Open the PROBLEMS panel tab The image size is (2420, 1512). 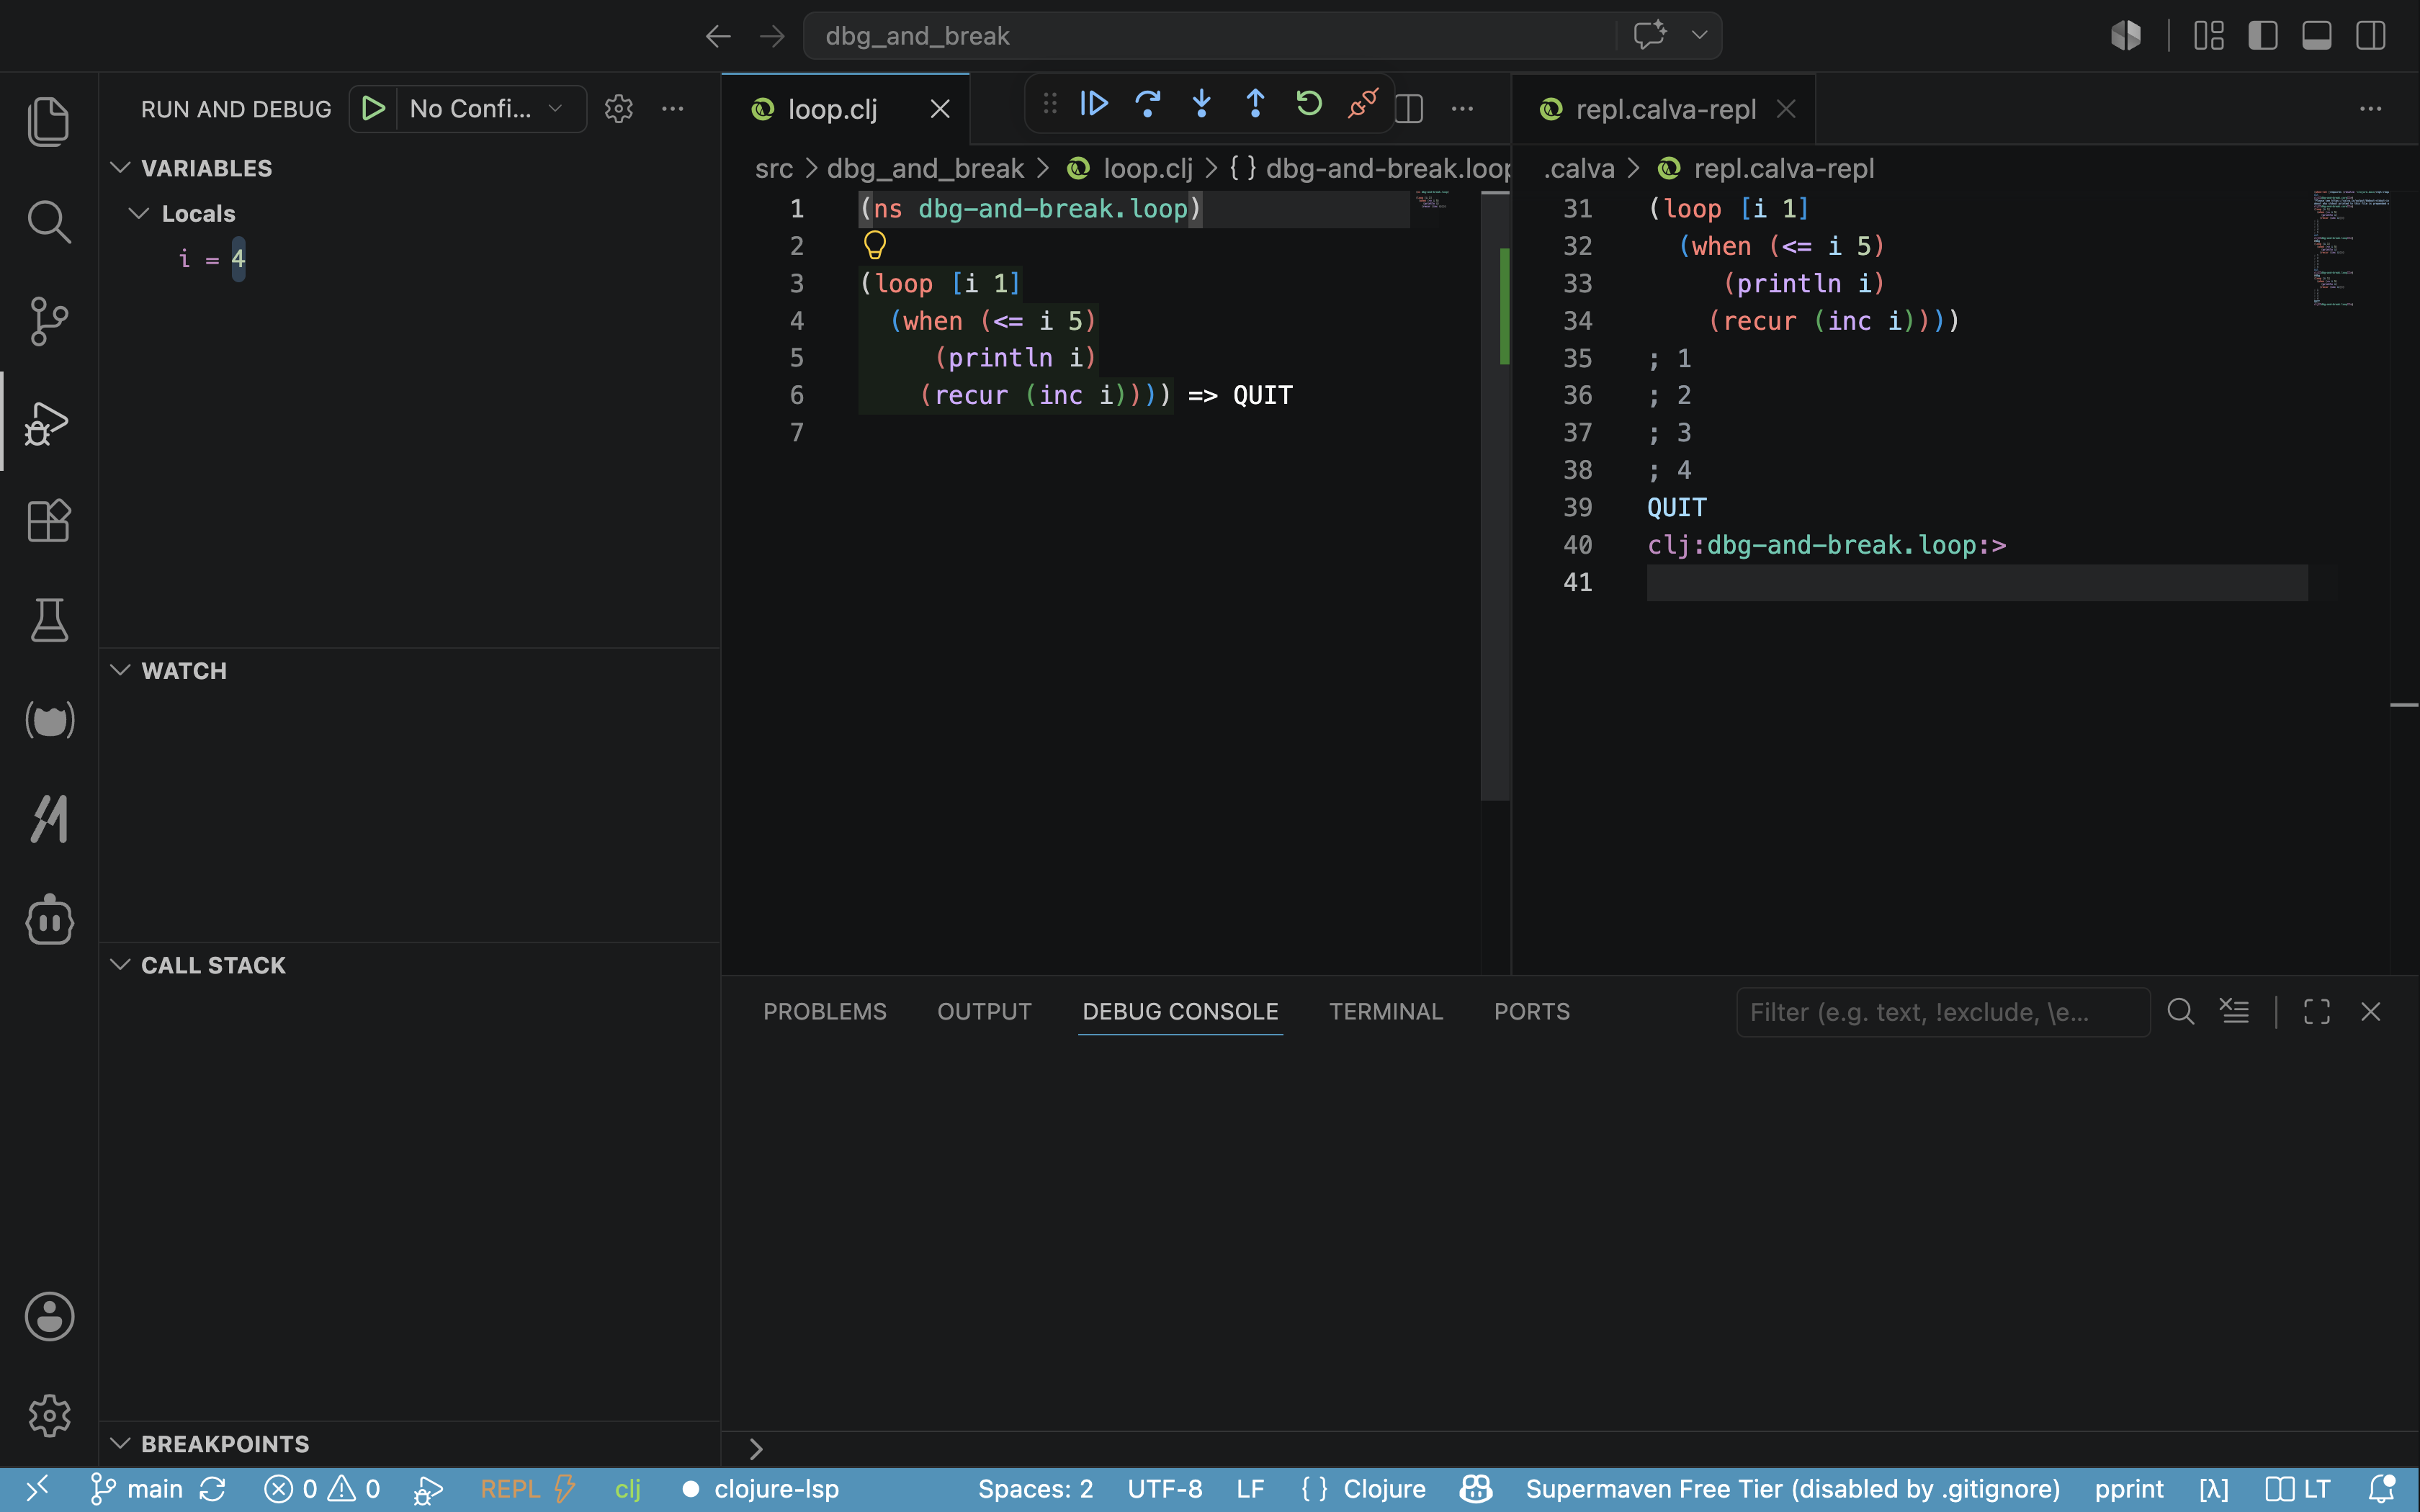825,1011
